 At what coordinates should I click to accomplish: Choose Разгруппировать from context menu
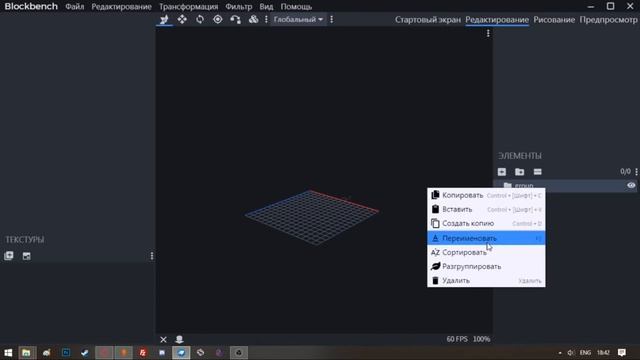click(x=486, y=267)
